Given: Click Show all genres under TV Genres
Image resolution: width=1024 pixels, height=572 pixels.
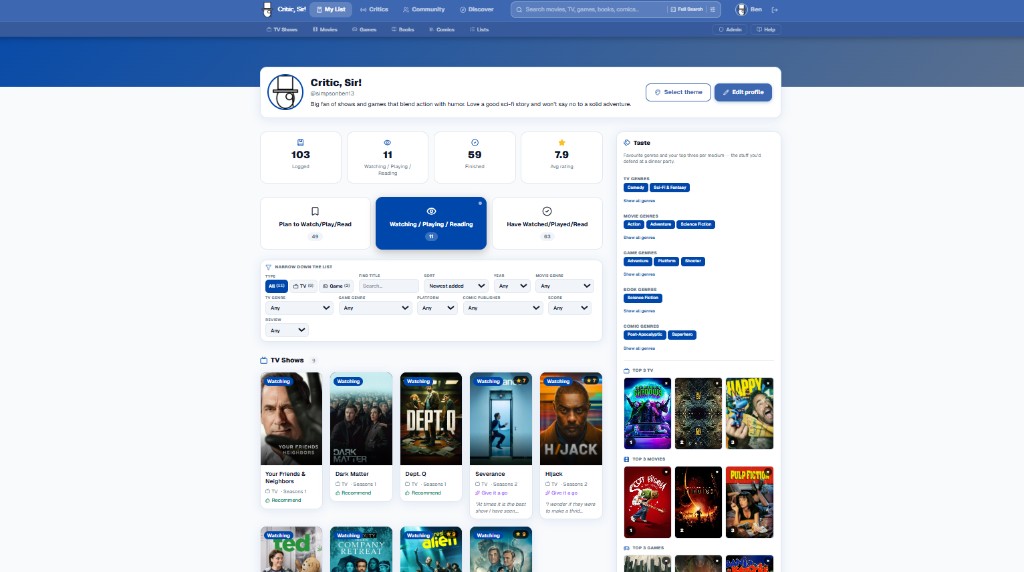Looking at the screenshot, I should (639, 201).
